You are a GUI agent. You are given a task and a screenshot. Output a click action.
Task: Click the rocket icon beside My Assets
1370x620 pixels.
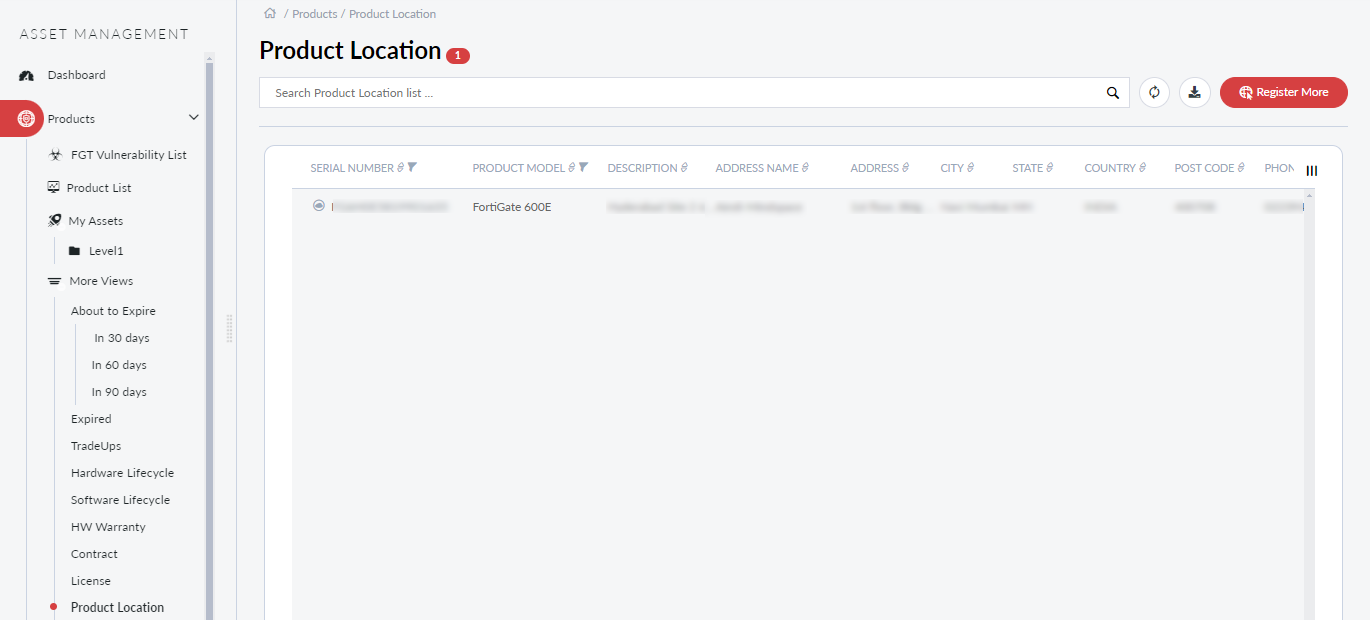tap(55, 220)
